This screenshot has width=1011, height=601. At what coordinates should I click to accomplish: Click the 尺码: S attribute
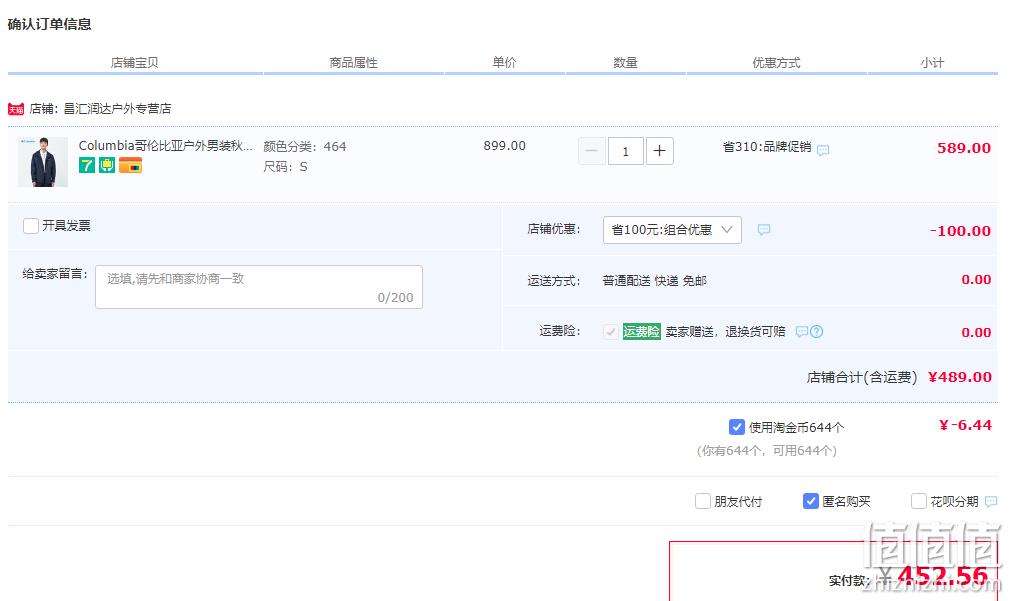(285, 167)
